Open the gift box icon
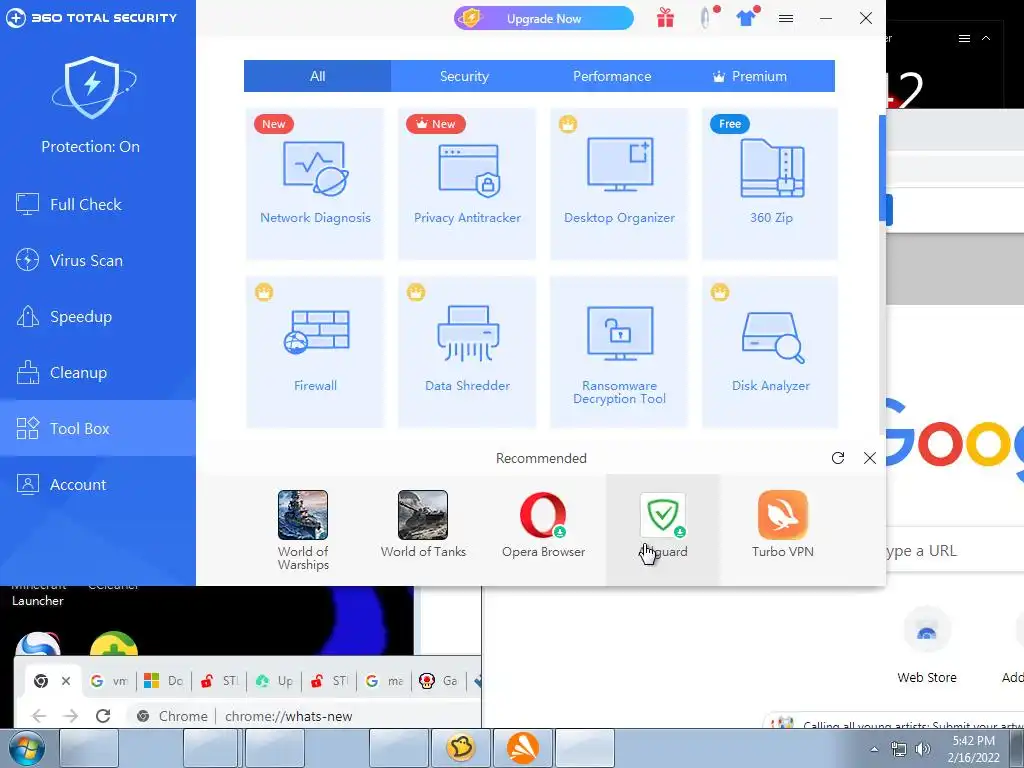1024x768 pixels. [x=665, y=18]
